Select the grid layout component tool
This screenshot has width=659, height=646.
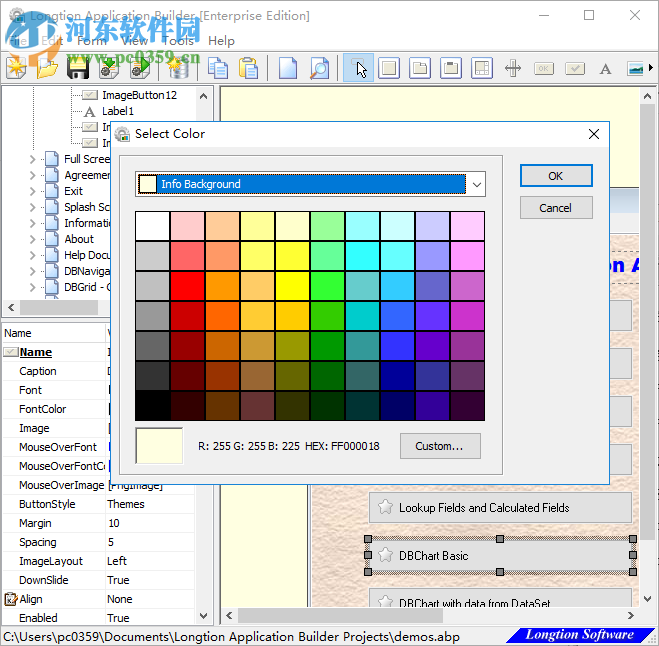click(x=482, y=68)
